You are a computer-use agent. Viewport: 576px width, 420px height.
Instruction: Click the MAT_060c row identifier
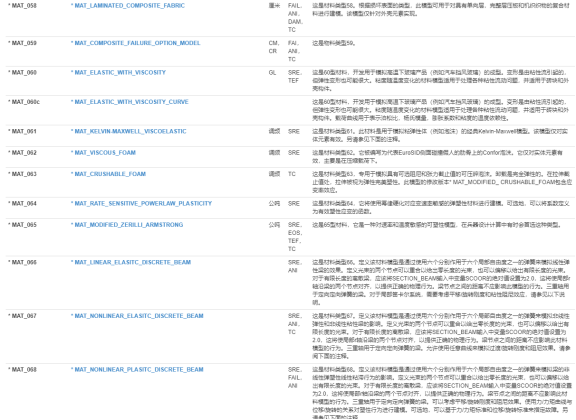tap(24, 102)
